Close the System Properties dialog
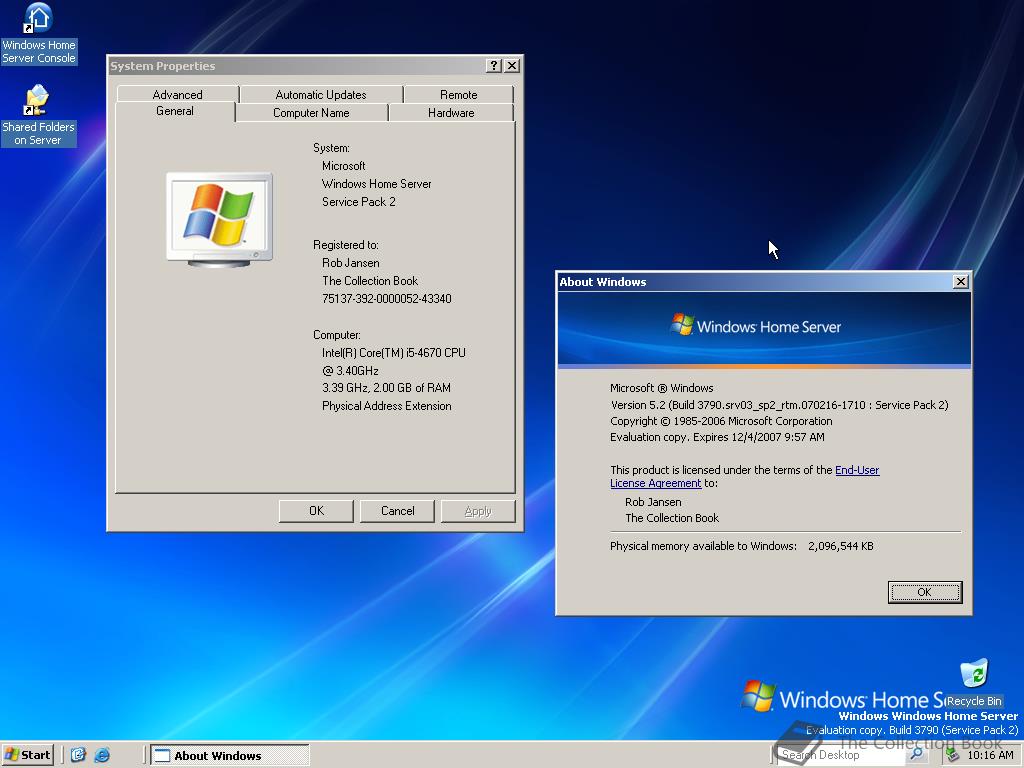Viewport: 1024px width, 768px height. click(x=512, y=65)
